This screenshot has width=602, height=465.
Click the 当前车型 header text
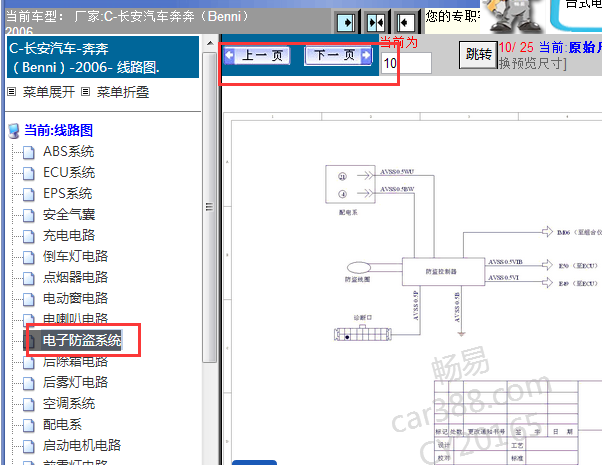pyautogui.click(x=128, y=17)
